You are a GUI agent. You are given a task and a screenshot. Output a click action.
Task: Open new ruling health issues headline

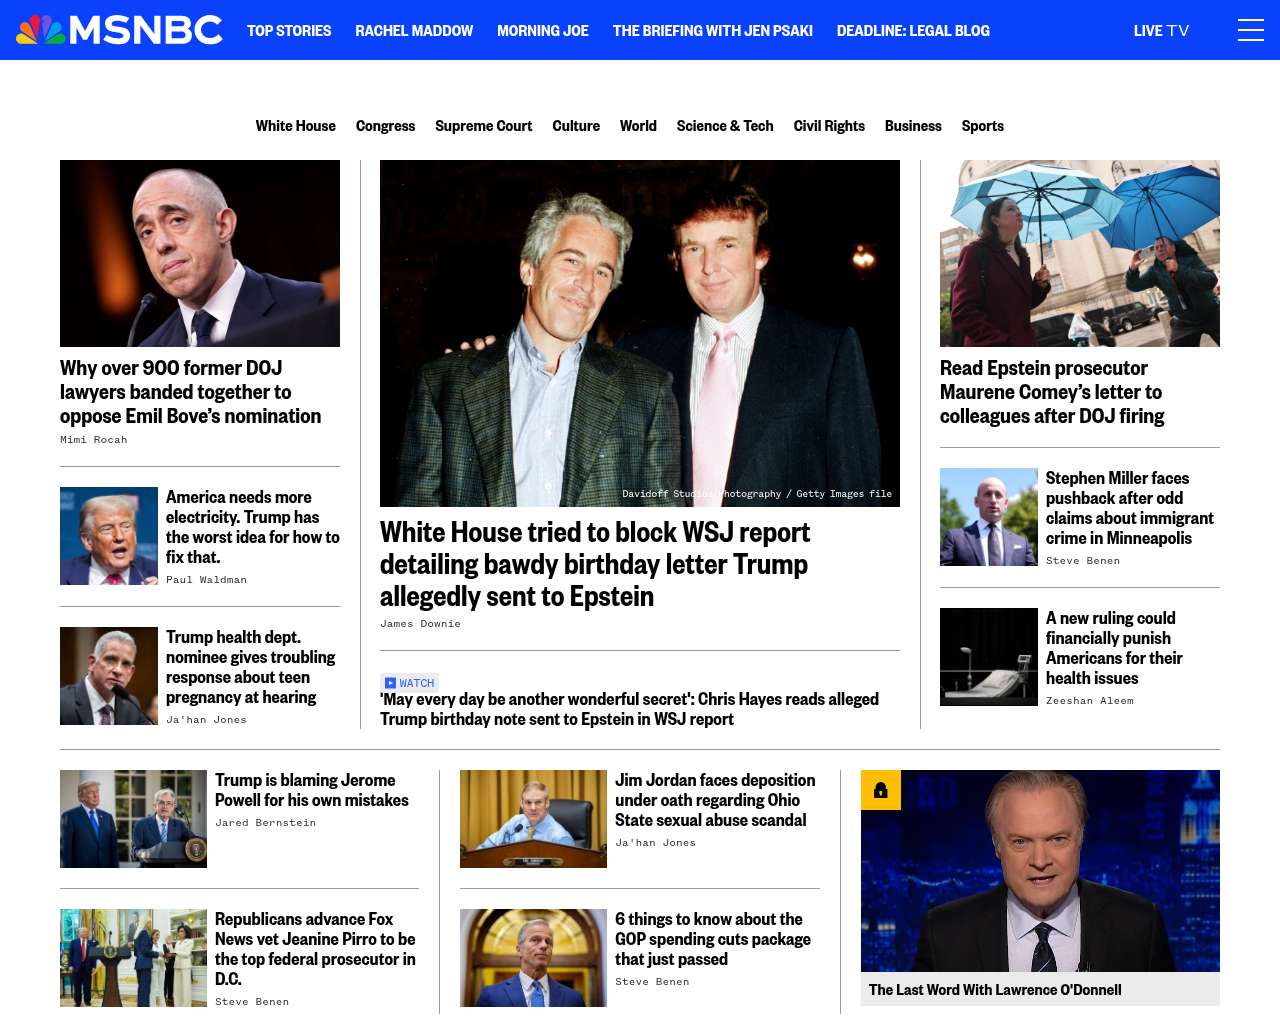1114,648
